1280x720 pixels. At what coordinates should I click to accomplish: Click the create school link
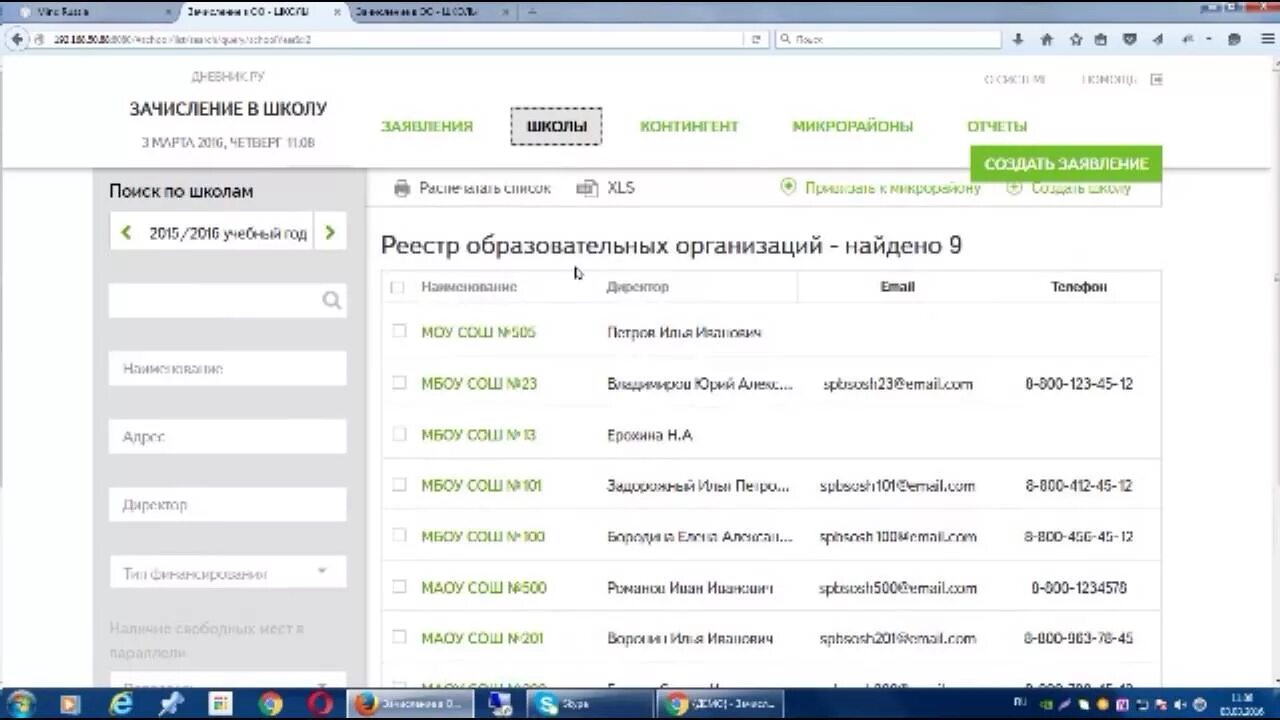[x=1069, y=188]
